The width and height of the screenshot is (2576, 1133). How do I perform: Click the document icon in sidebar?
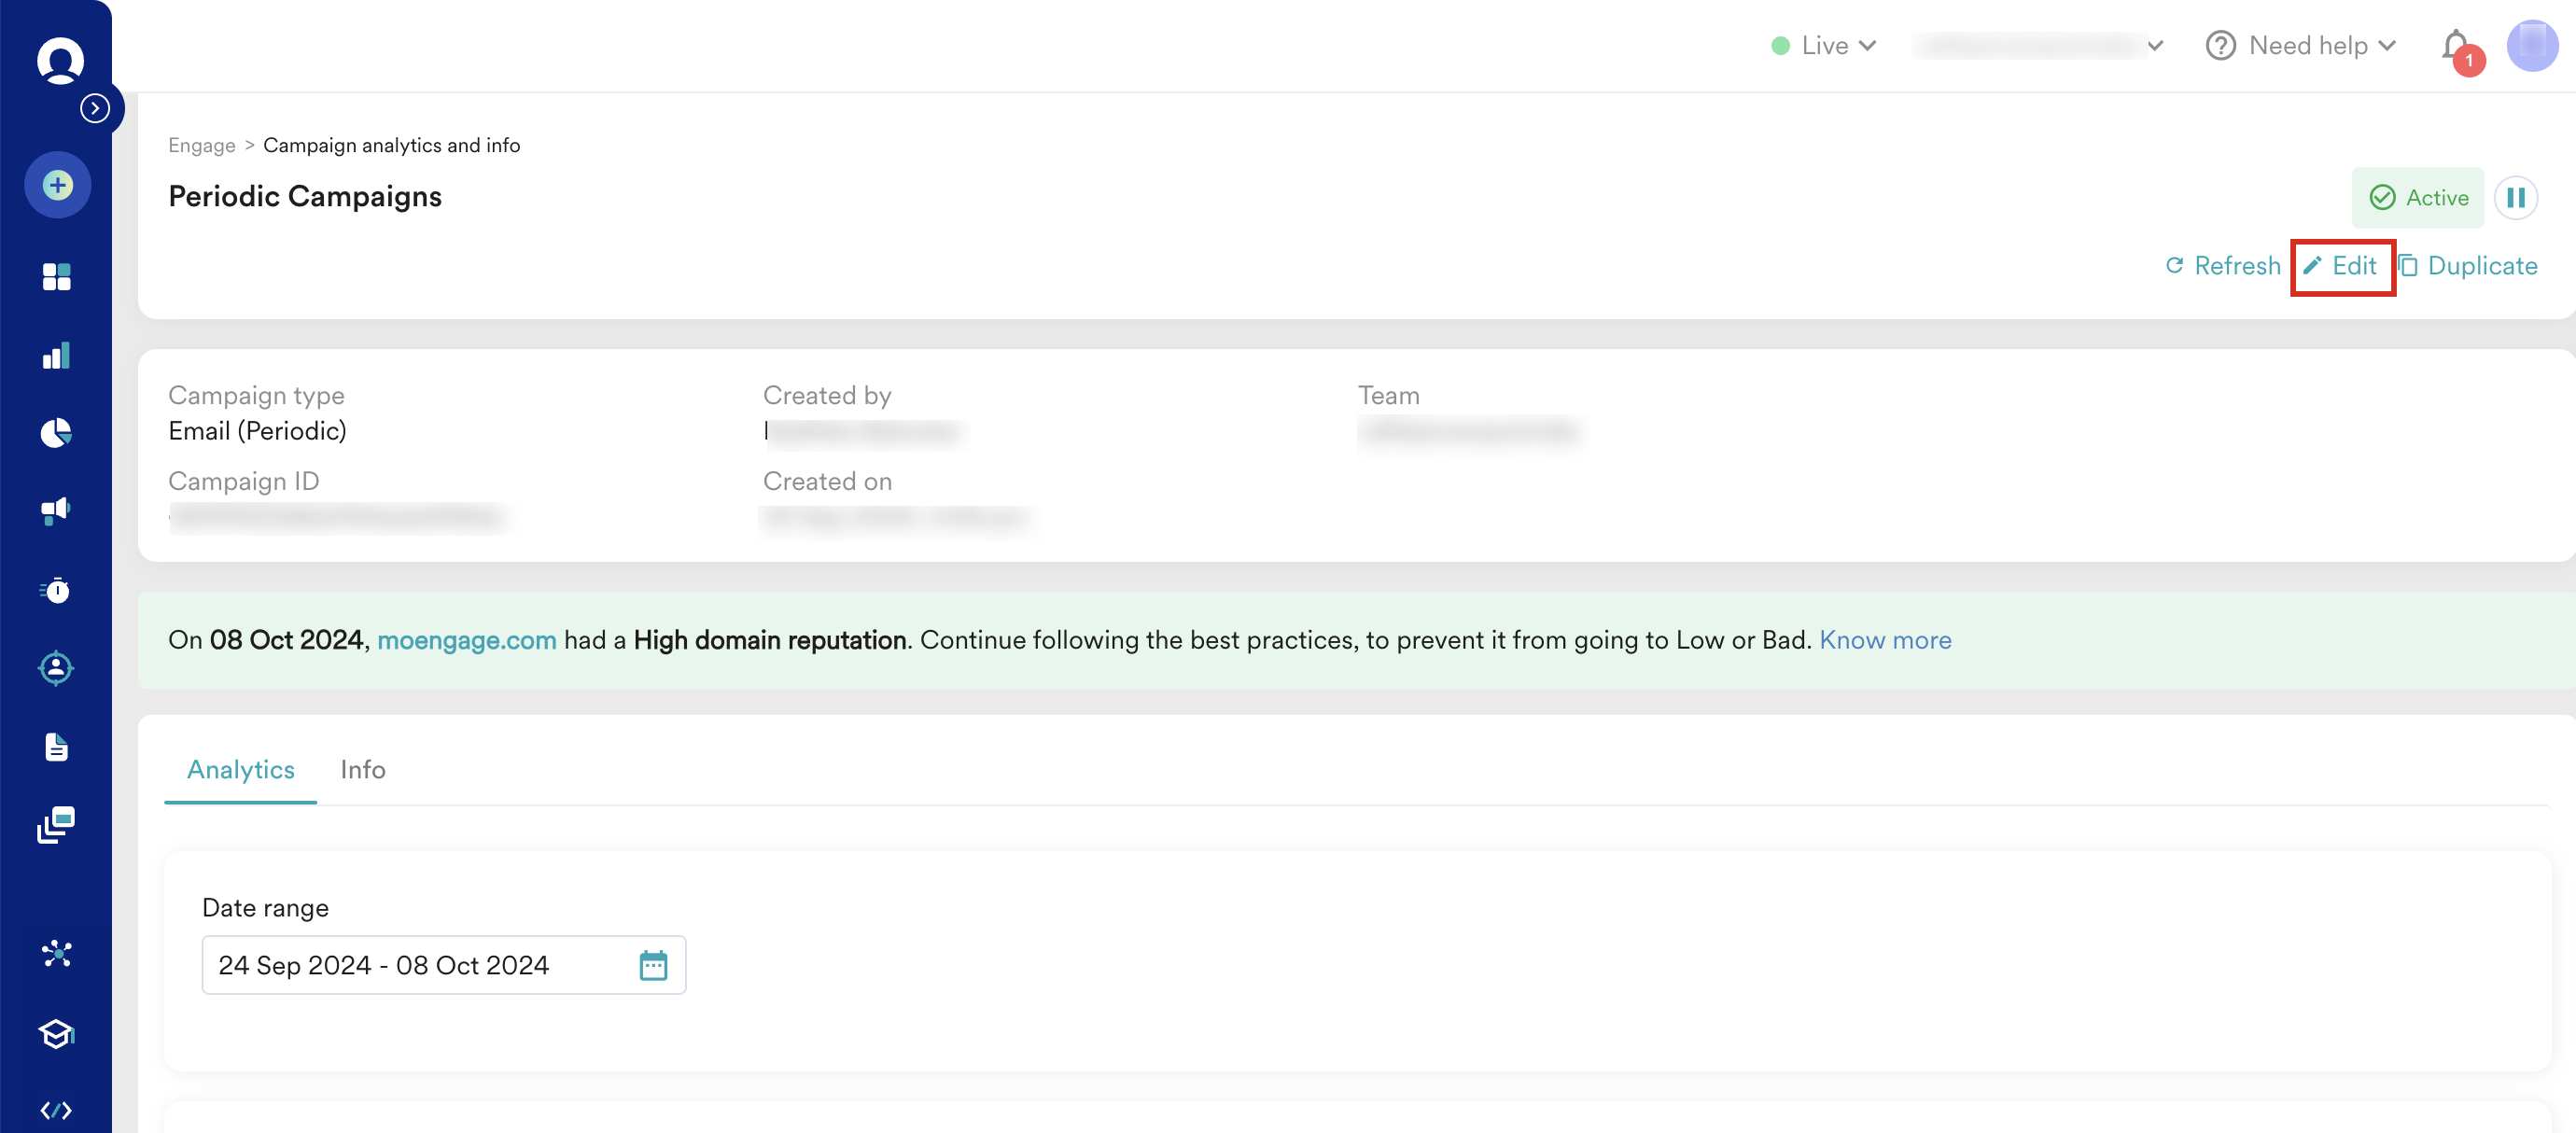coord(57,747)
